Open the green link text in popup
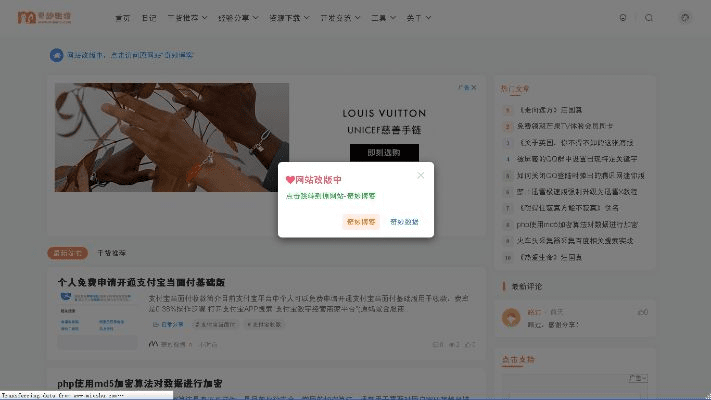Screen dimensions: 711x400 point(331,196)
